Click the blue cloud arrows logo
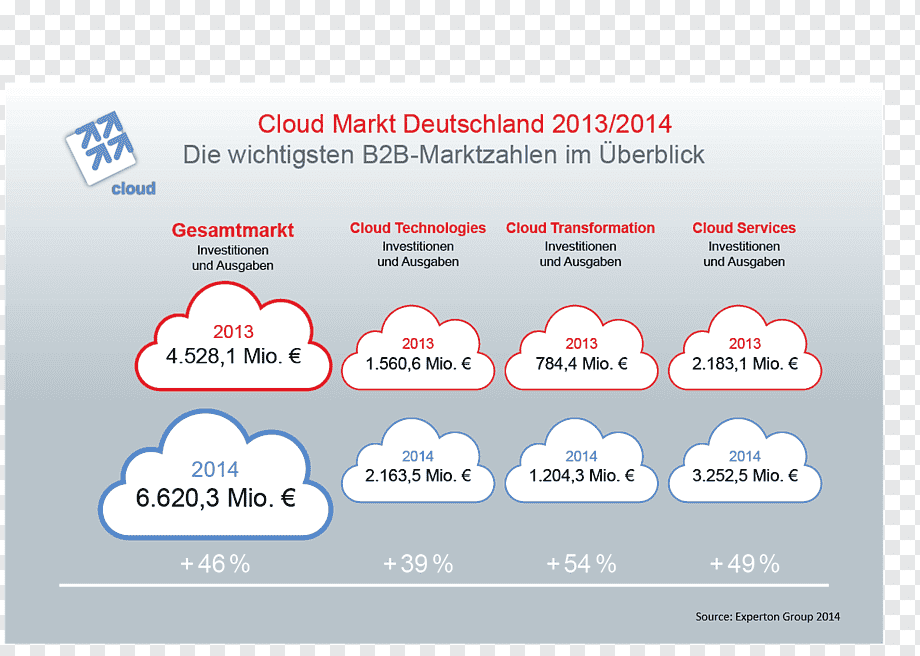 (110, 154)
